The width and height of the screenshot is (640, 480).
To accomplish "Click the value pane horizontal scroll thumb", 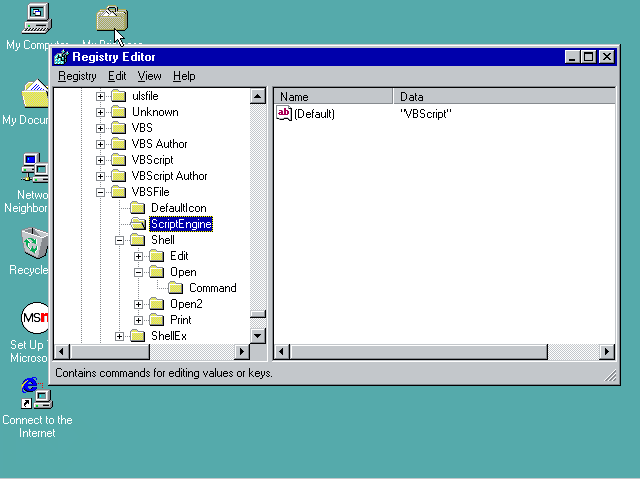I will (x=419, y=352).
